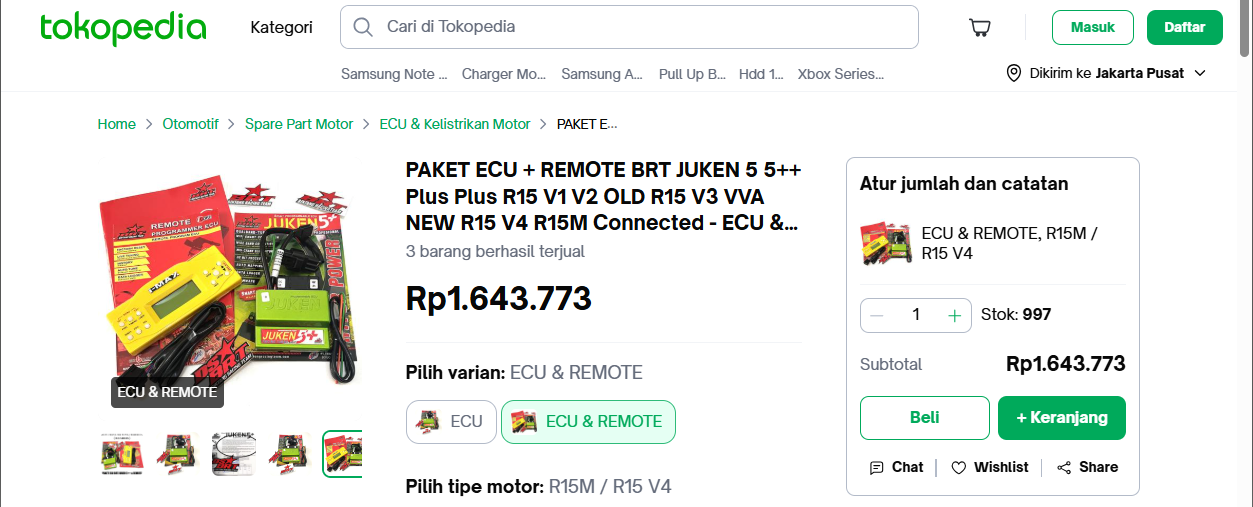1253x507 pixels.
Task: Click the Beli buy button
Action: [x=925, y=418]
